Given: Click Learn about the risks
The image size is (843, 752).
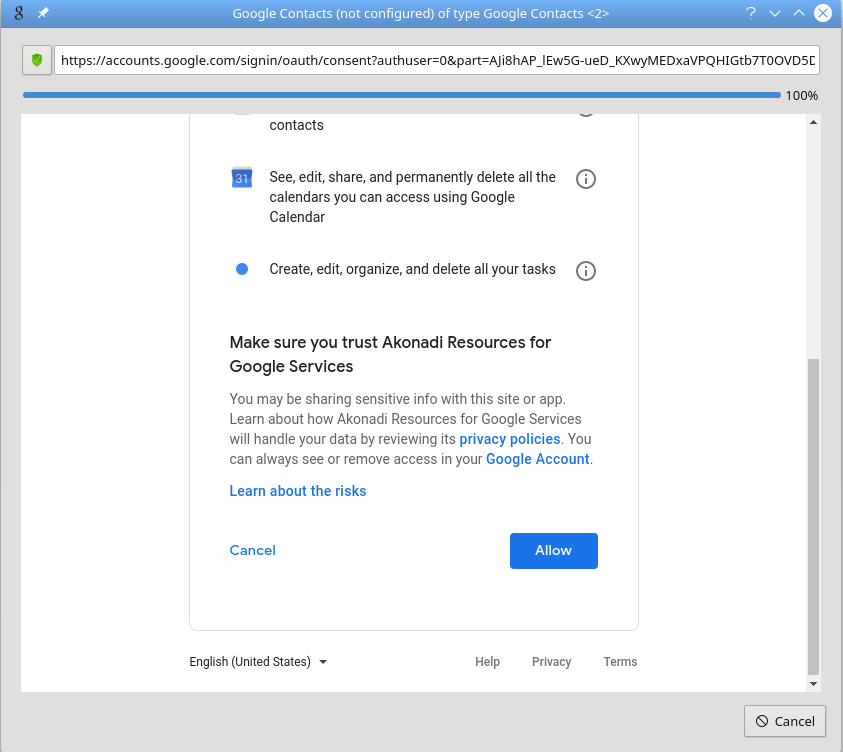Looking at the screenshot, I should pyautogui.click(x=297, y=491).
